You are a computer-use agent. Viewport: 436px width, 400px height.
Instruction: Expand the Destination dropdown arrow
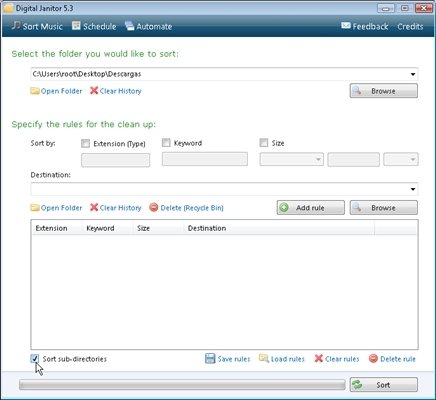(x=413, y=189)
